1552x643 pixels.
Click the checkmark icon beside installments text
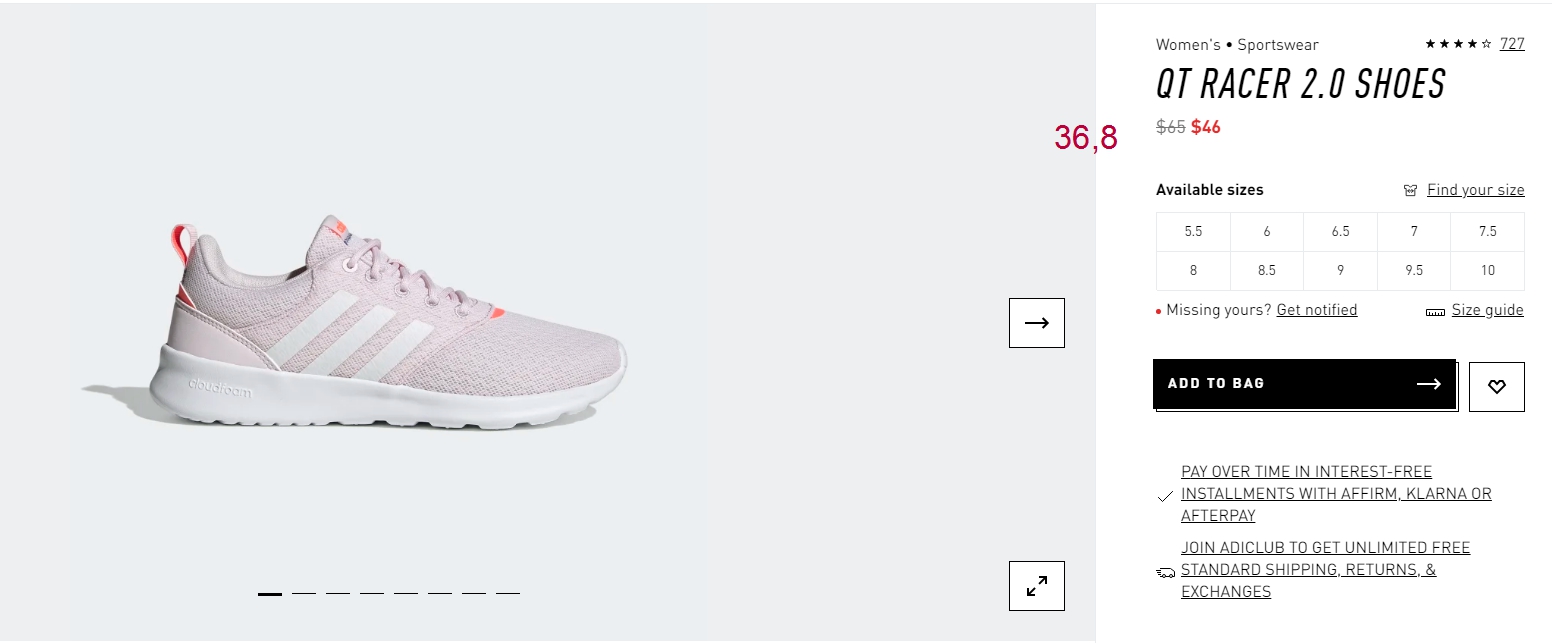pyautogui.click(x=1164, y=496)
